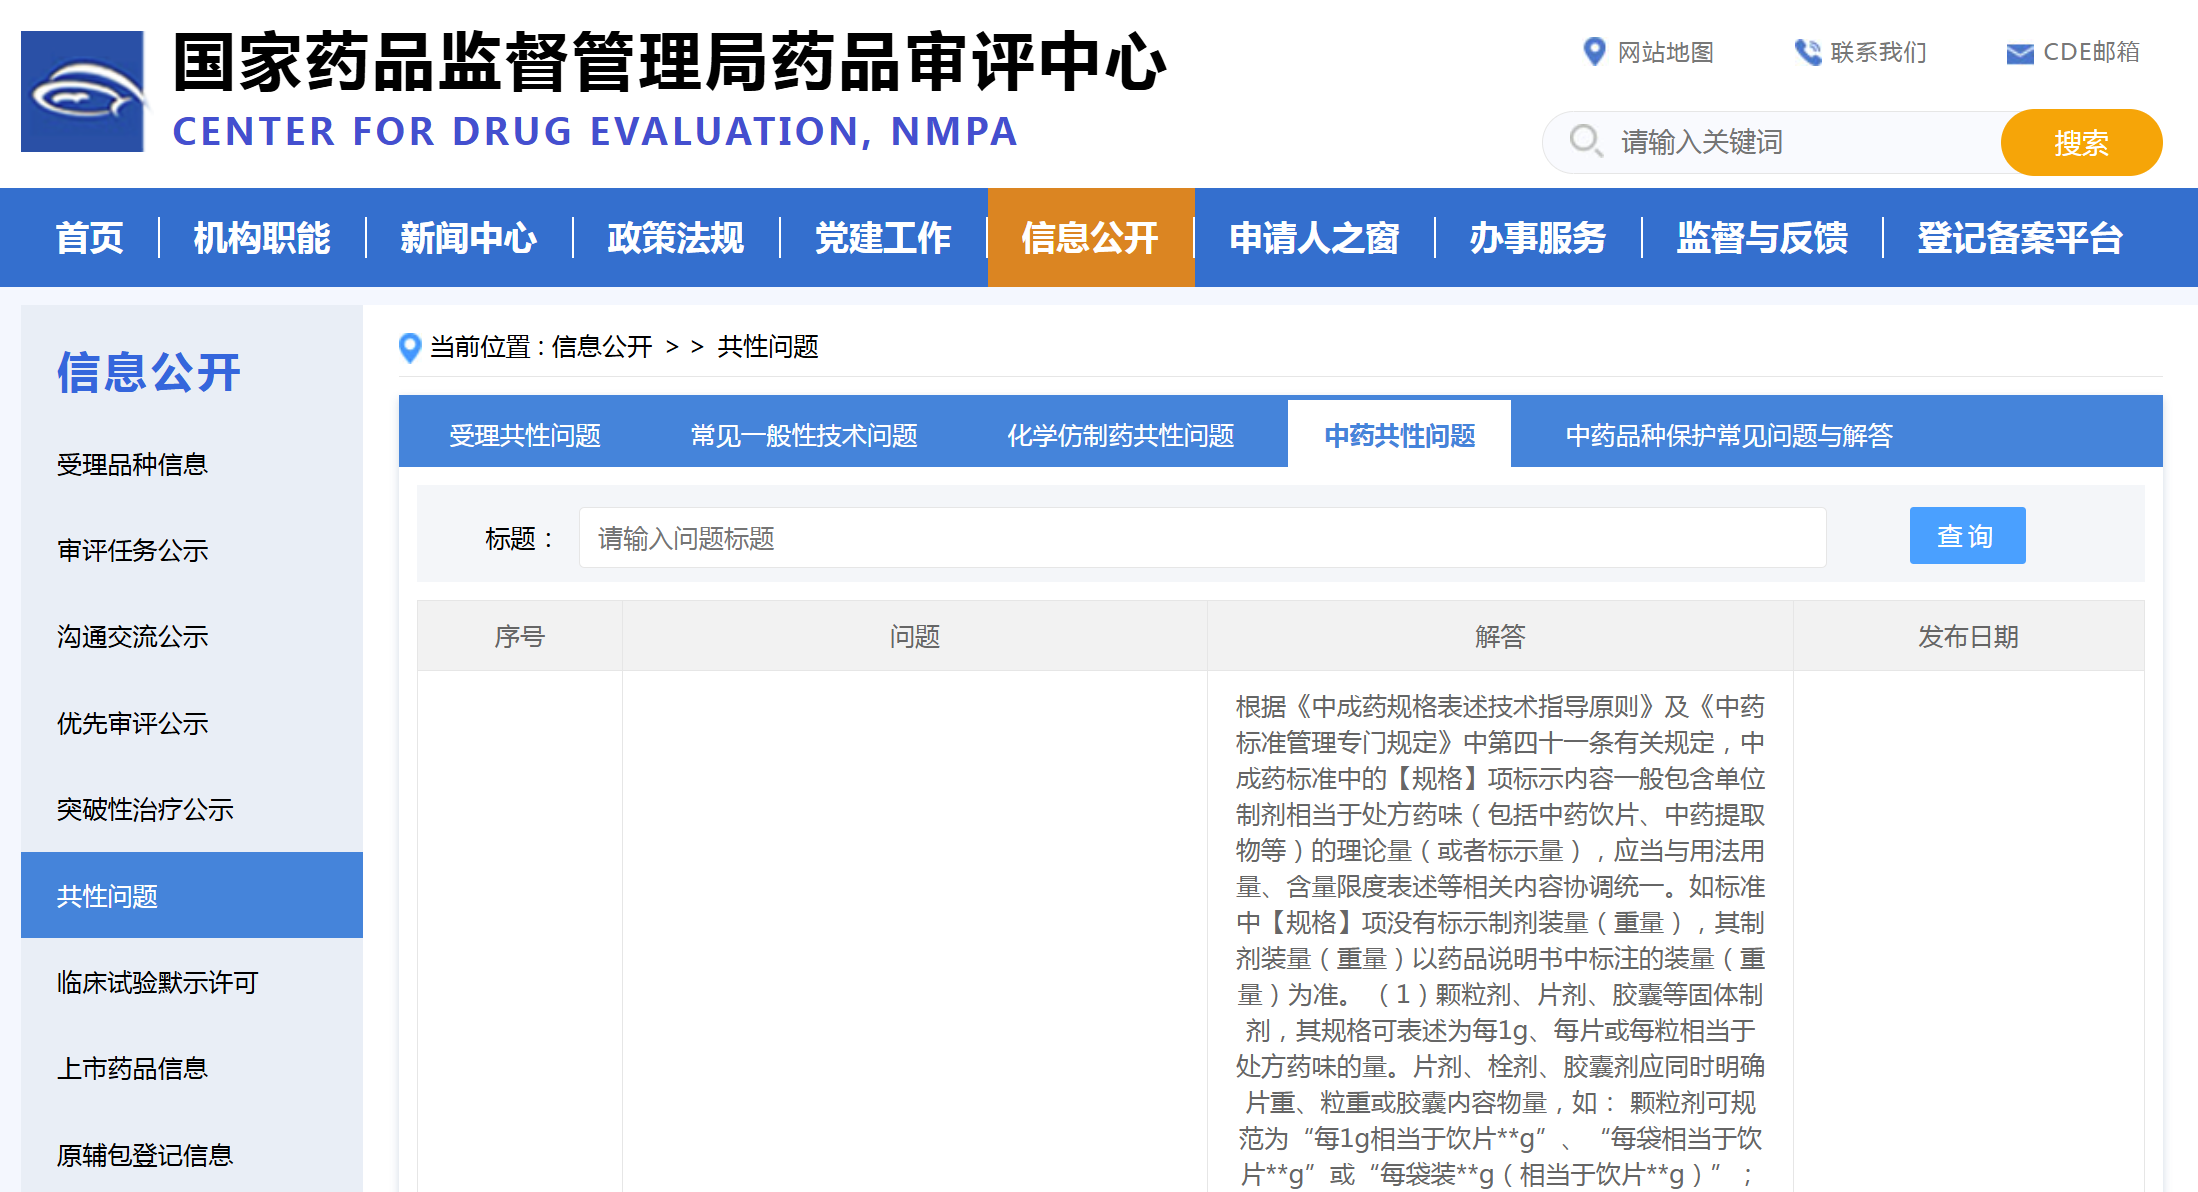The image size is (2198, 1192).
Task: Click the magnifier icon in search box
Action: click(x=1586, y=140)
